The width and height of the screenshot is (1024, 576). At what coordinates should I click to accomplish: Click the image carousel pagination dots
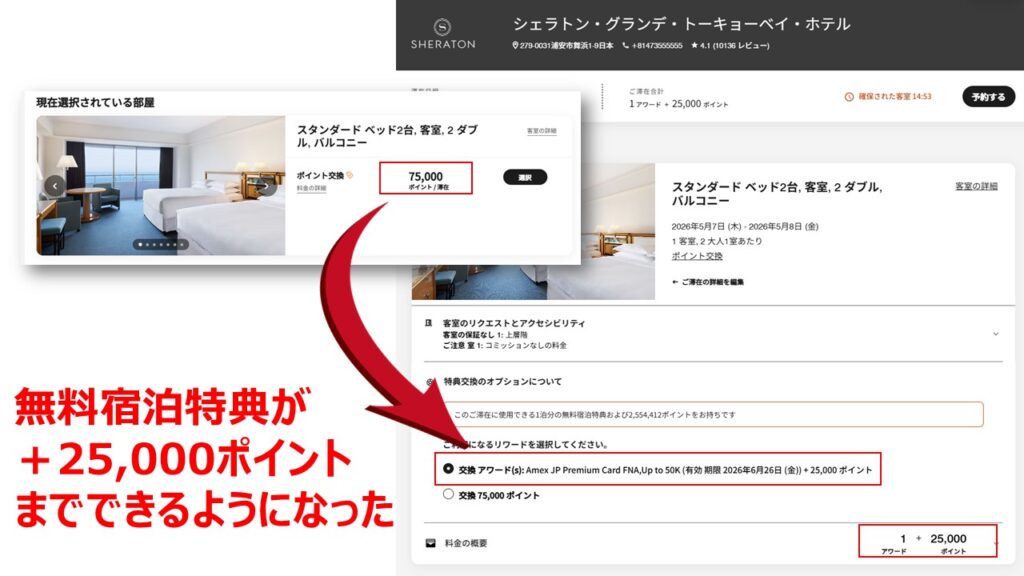point(160,244)
